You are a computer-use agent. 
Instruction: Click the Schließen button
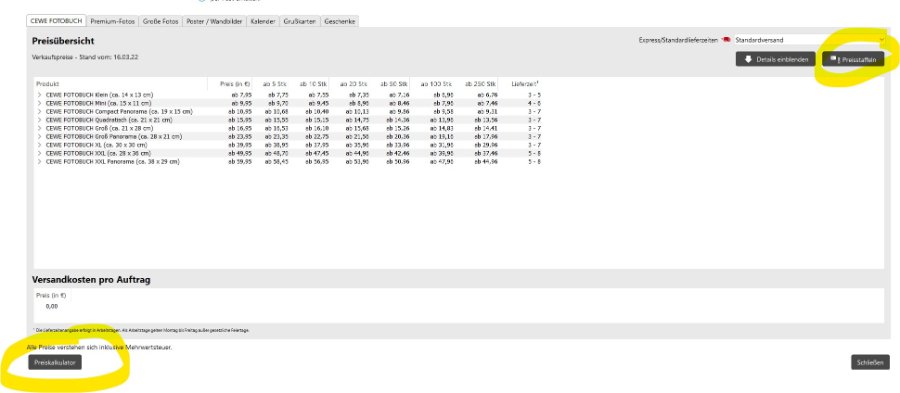click(870, 362)
